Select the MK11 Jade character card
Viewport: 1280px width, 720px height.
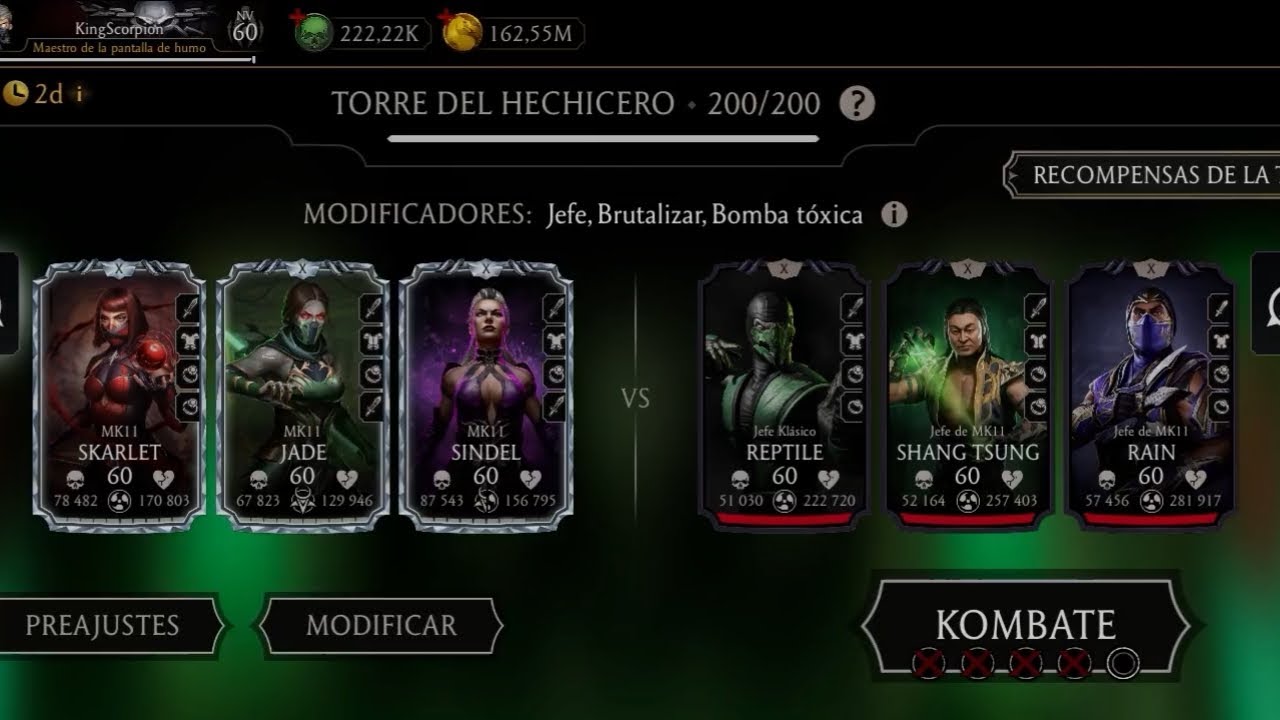coord(303,395)
